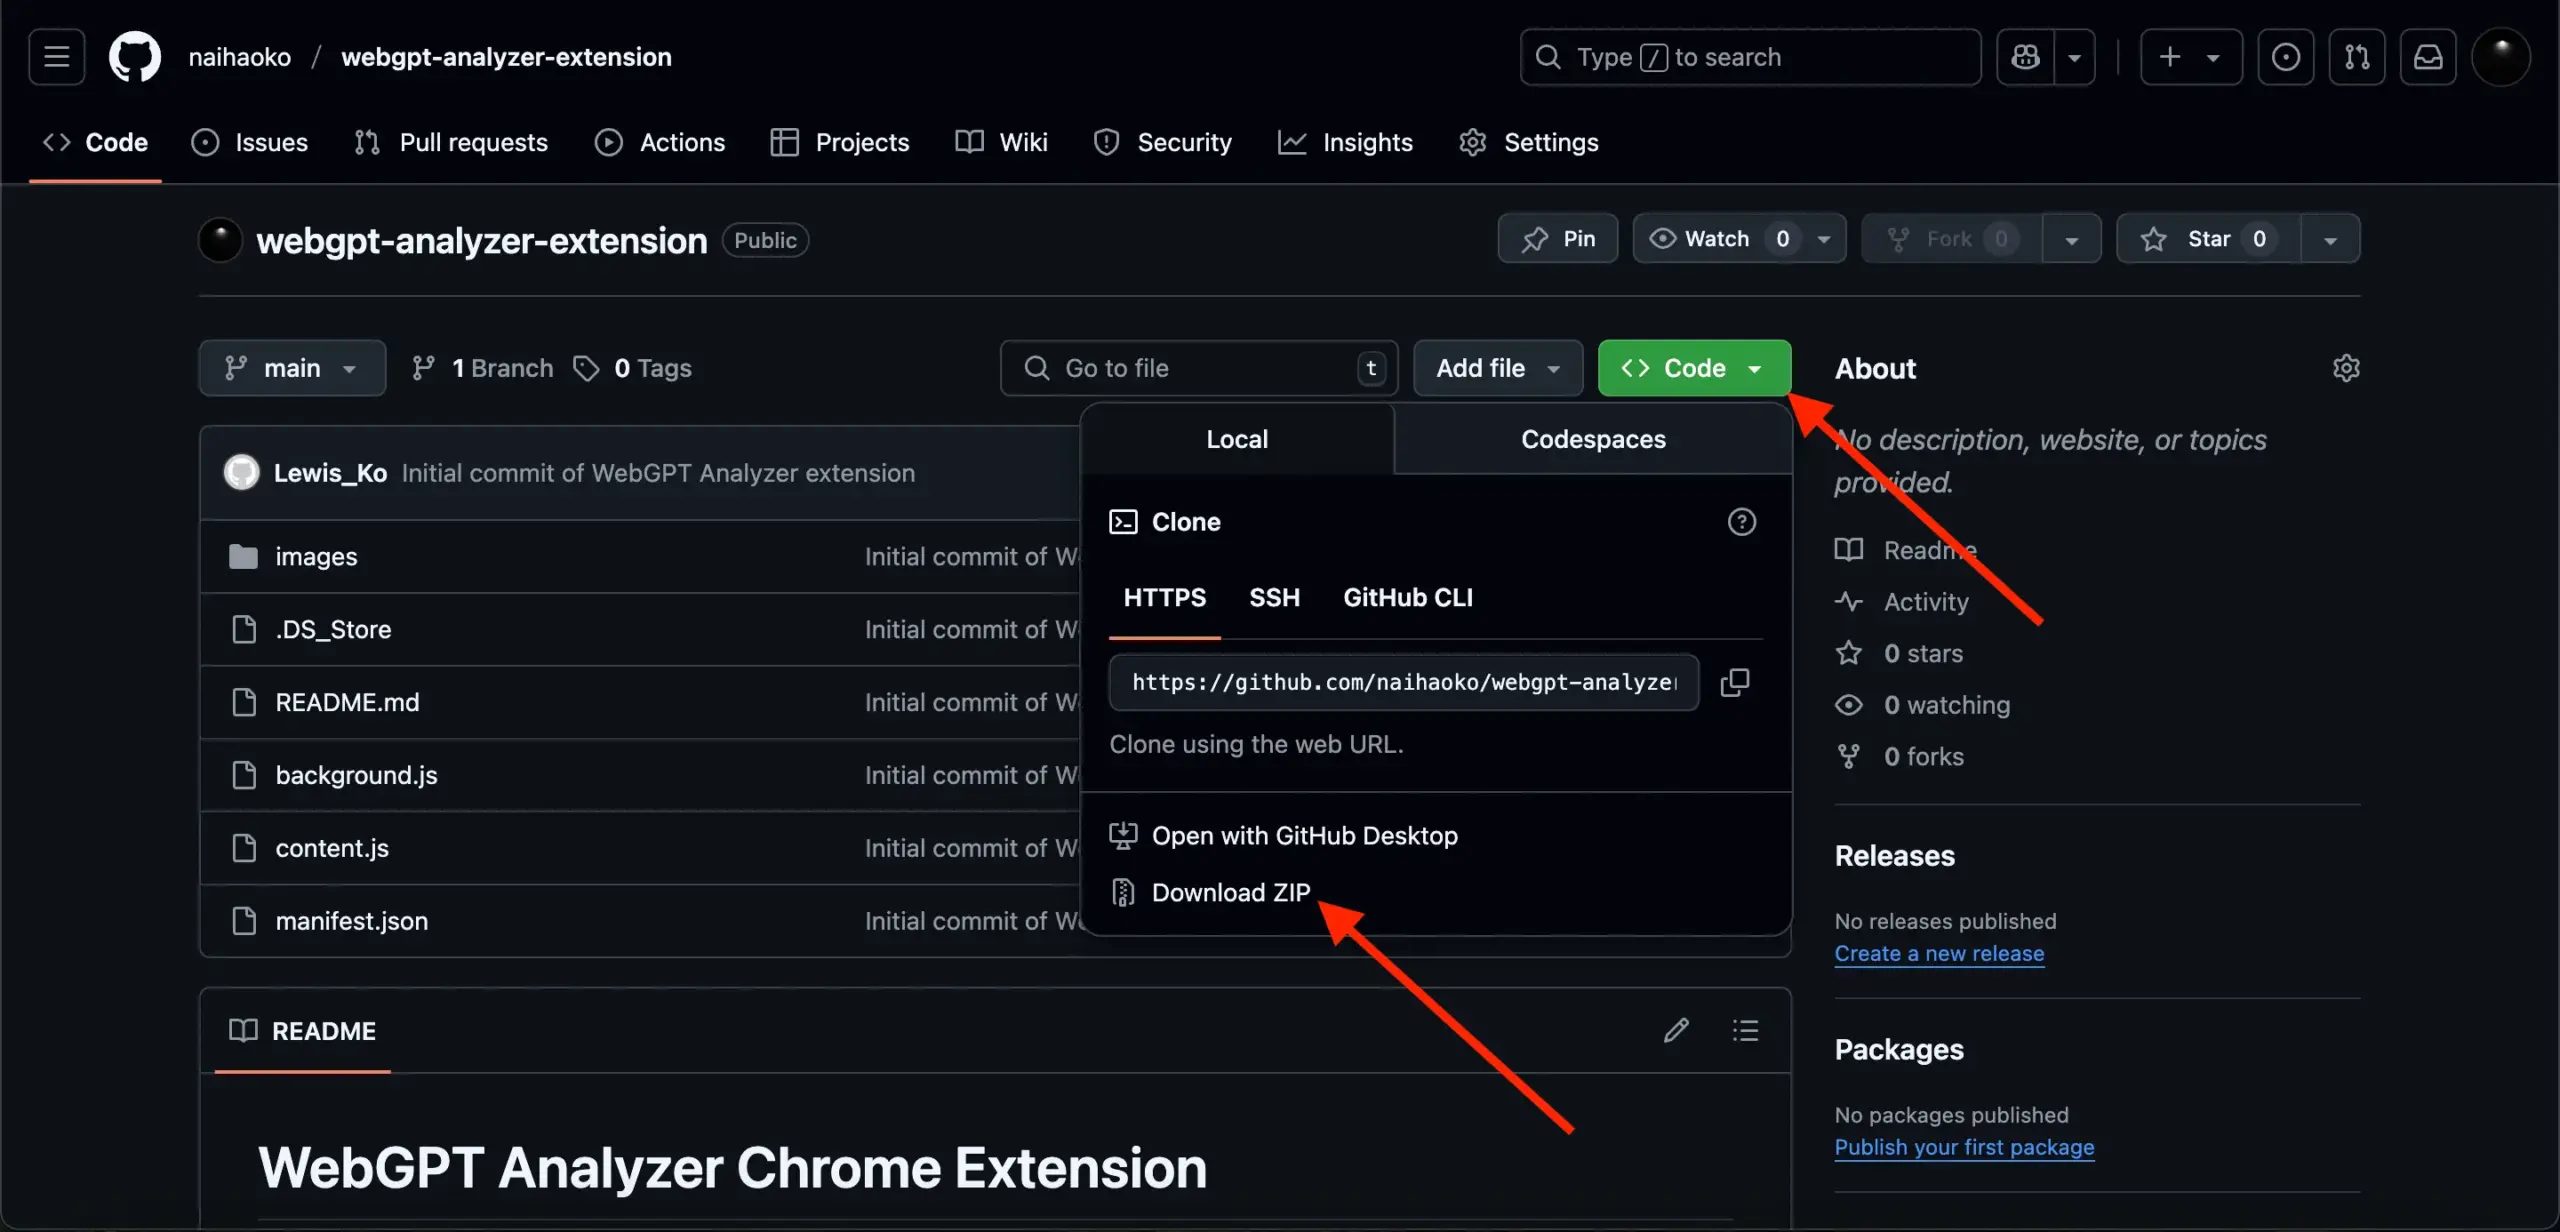2560x1232 pixels.
Task: Open the user profile avatar menu
Action: [x=2501, y=57]
